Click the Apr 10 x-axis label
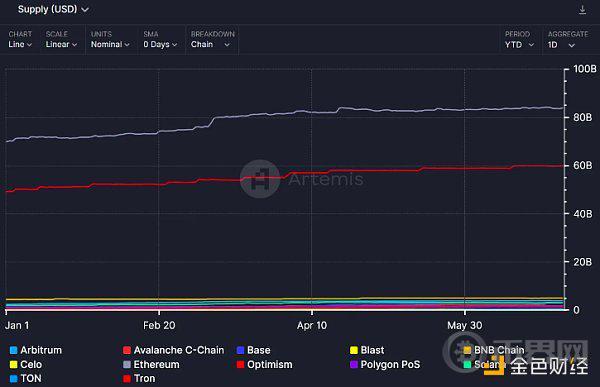This screenshot has width=600, height=387. coord(312,325)
